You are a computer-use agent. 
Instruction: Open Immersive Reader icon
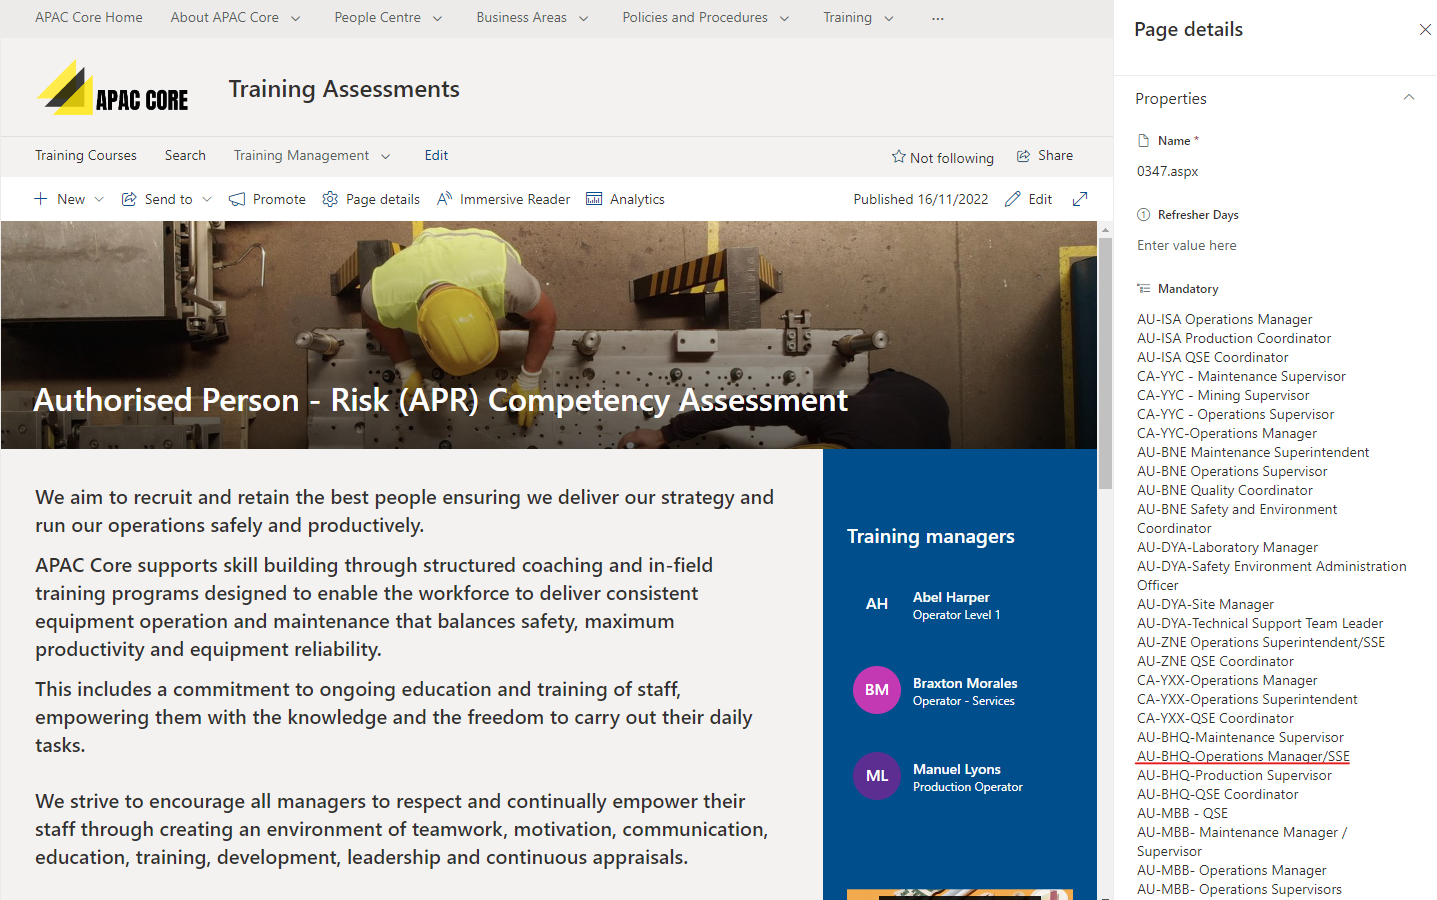(x=445, y=199)
